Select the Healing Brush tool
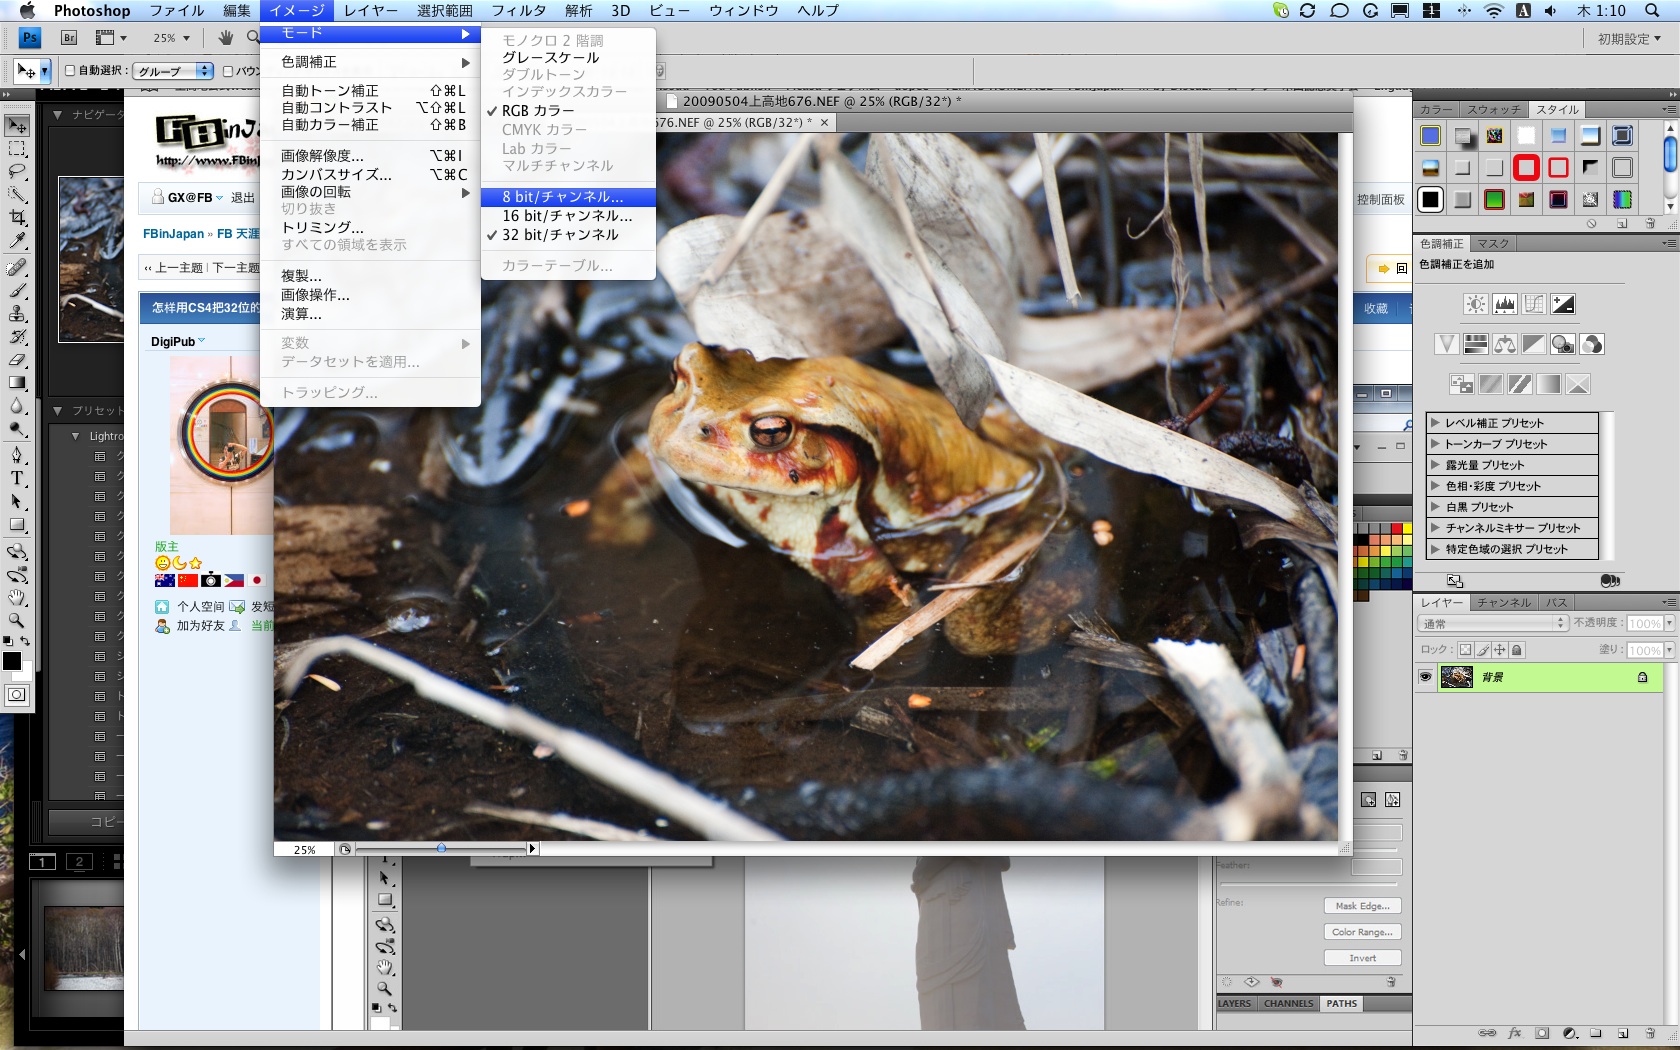 pyautogui.click(x=17, y=267)
